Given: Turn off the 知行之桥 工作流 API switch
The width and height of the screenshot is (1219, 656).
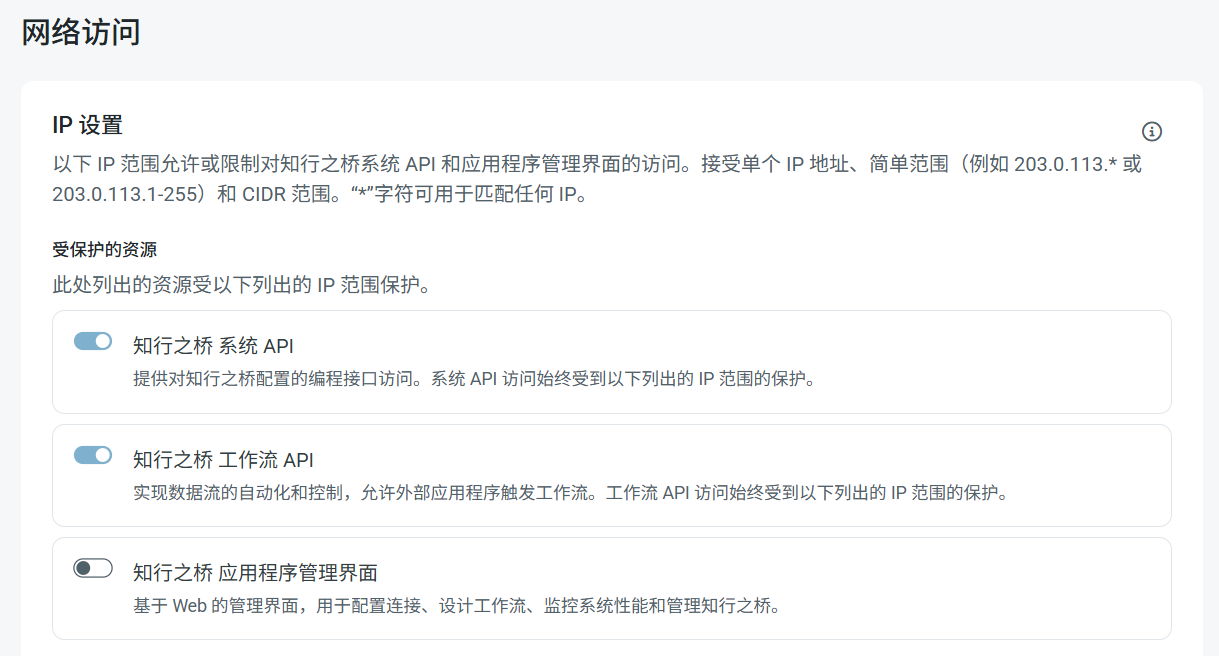Looking at the screenshot, I should [x=93, y=456].
